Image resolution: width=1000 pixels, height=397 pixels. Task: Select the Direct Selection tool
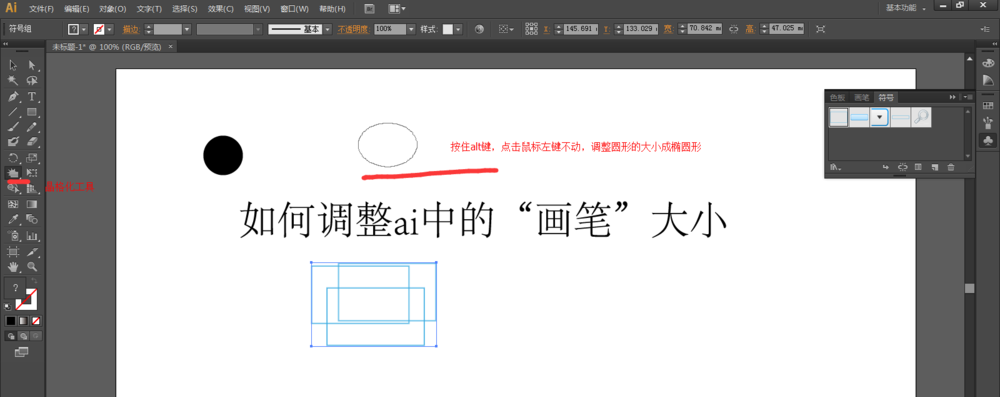pyautogui.click(x=31, y=64)
